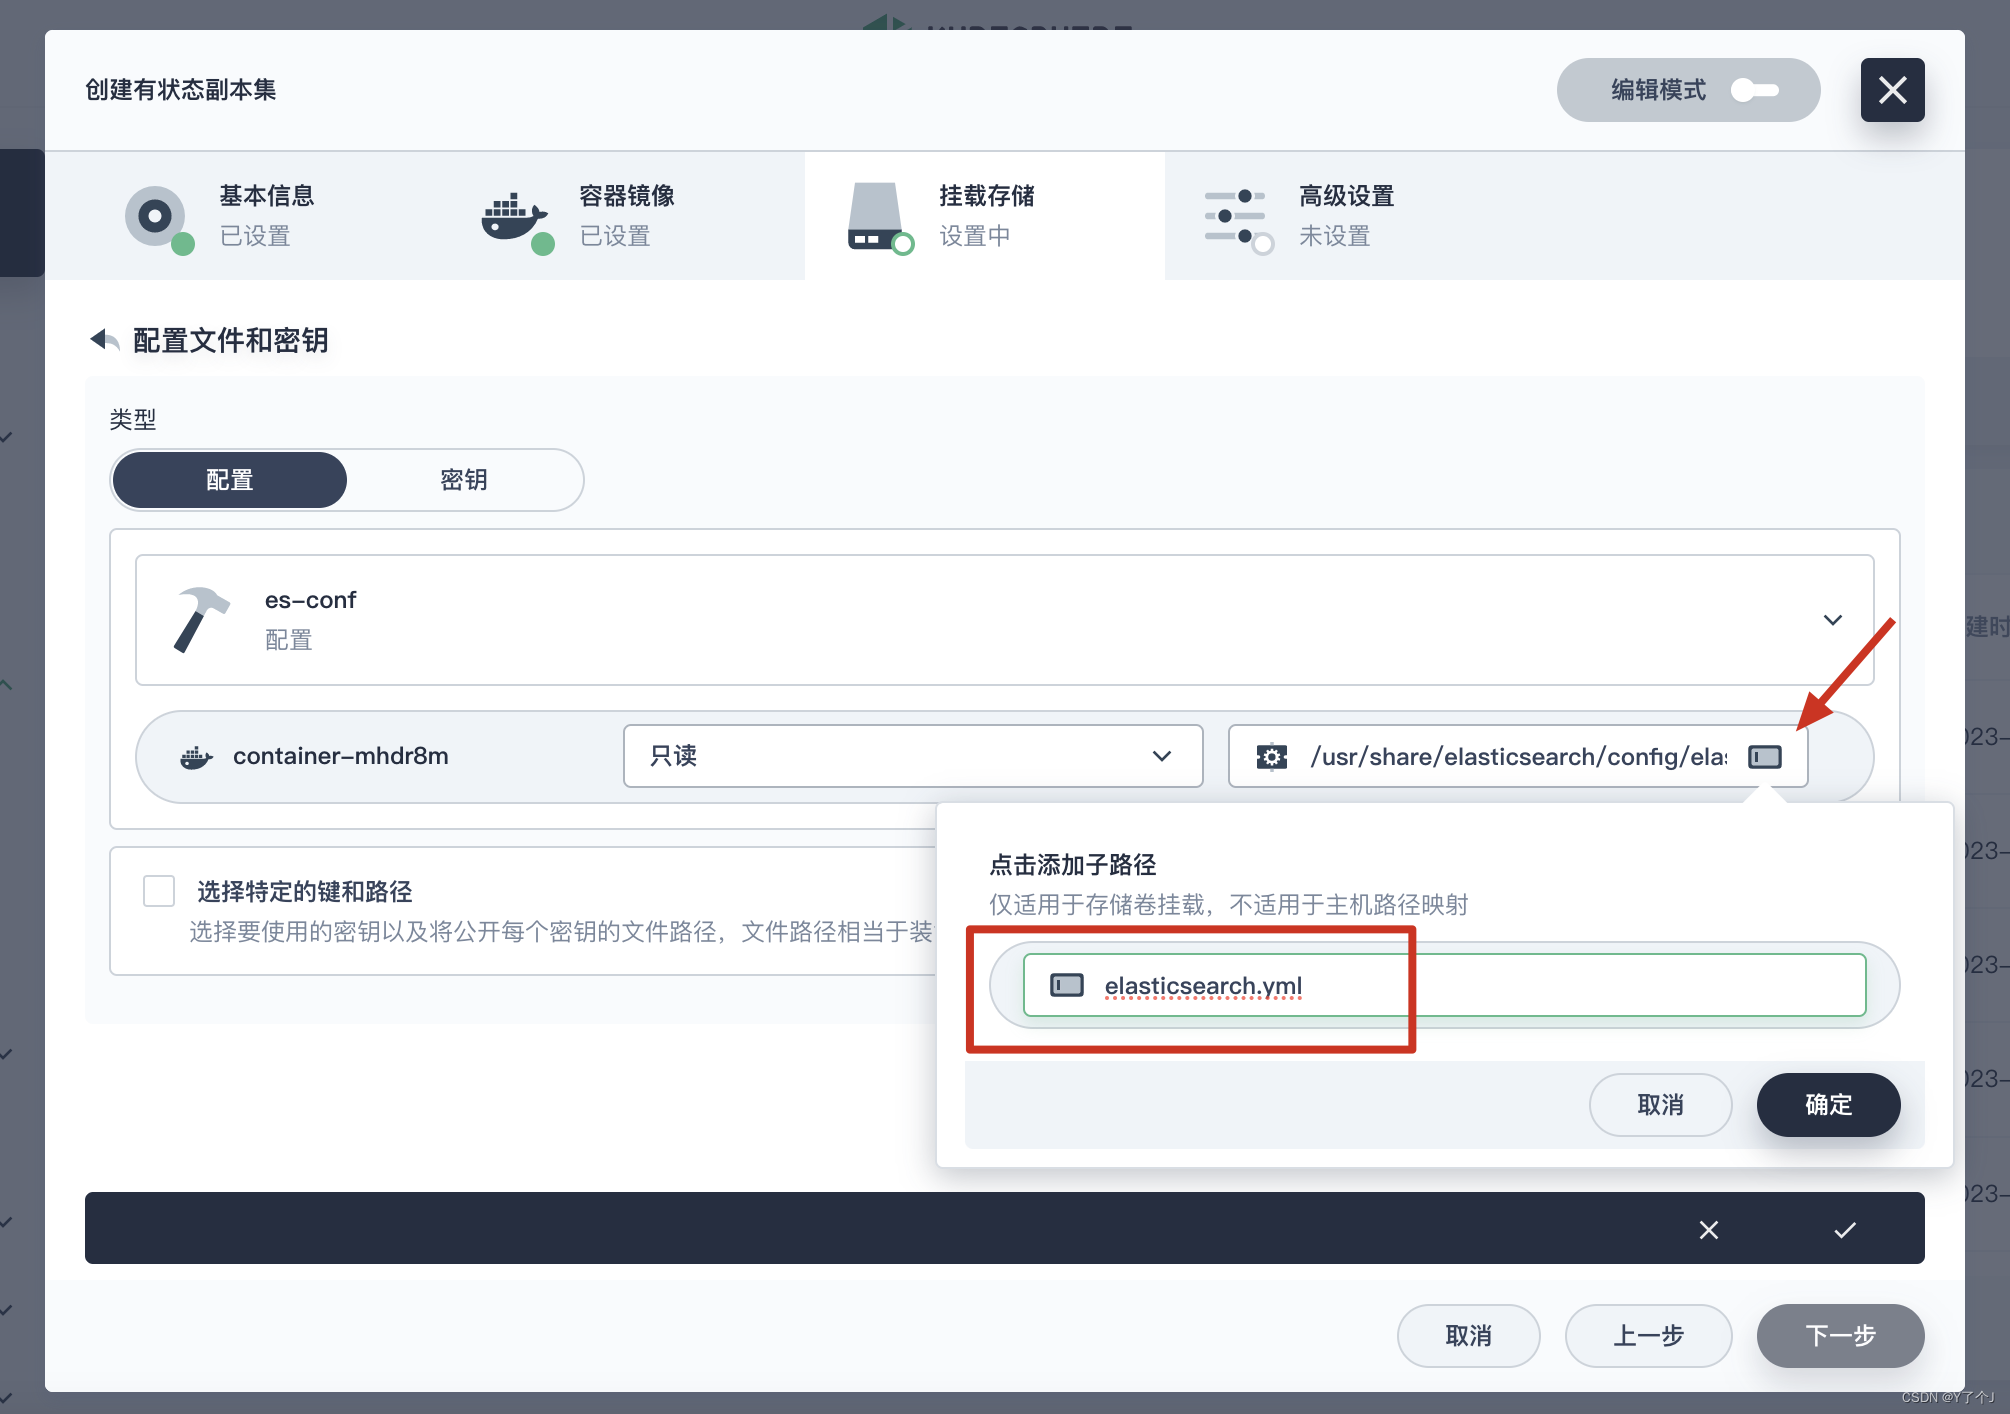Image resolution: width=2010 pixels, height=1414 pixels.
Task: Click the bottom 取消 button
Action: [1468, 1336]
